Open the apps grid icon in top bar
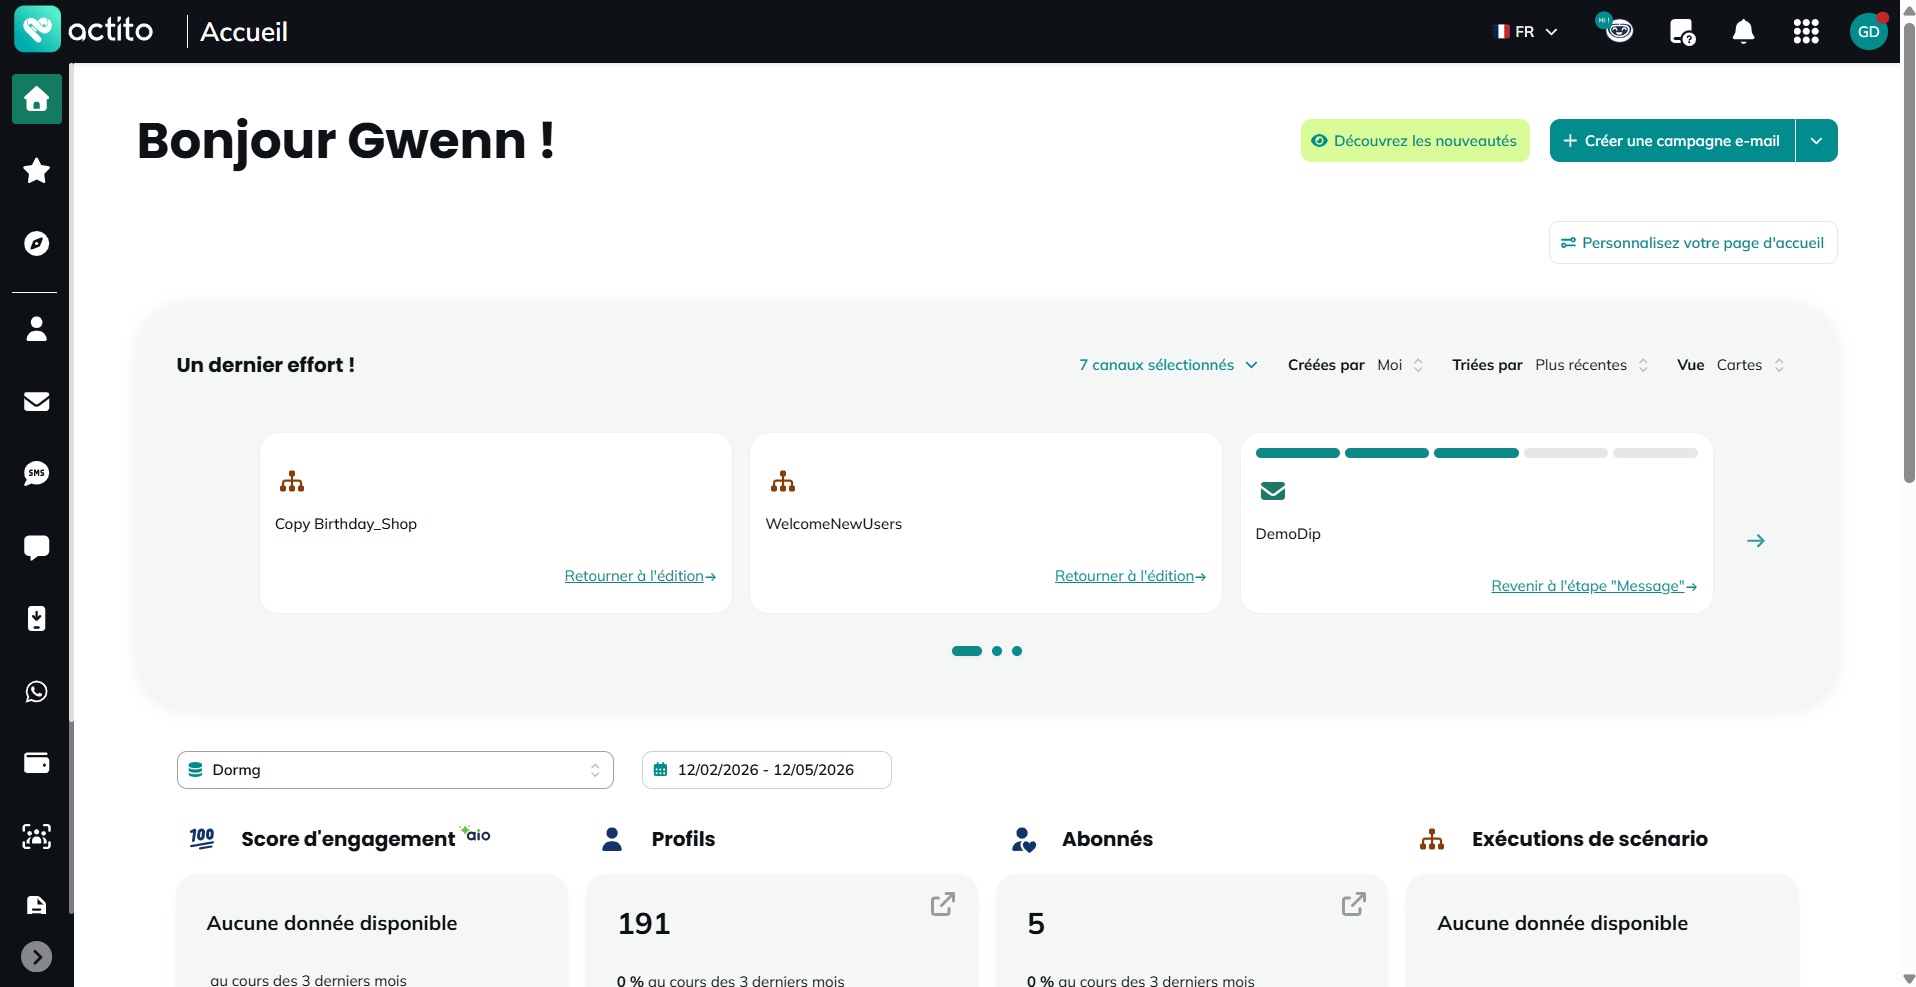The height and width of the screenshot is (987, 1916). click(x=1805, y=32)
